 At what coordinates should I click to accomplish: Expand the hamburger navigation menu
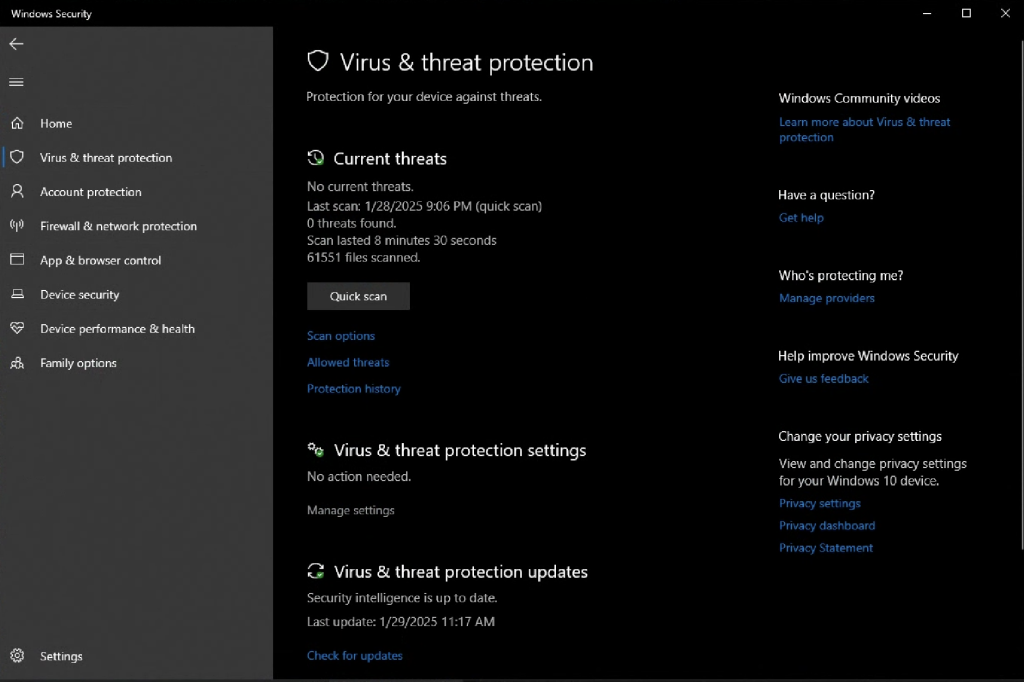tap(16, 82)
